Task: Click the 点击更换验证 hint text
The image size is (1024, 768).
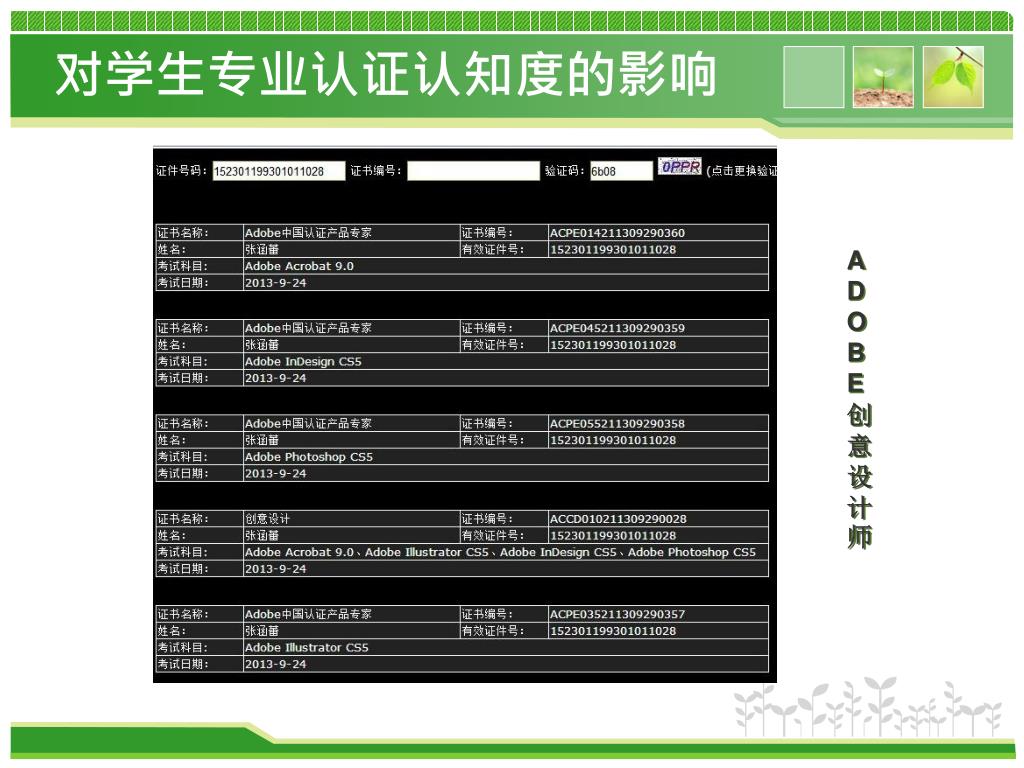Action: click(742, 171)
